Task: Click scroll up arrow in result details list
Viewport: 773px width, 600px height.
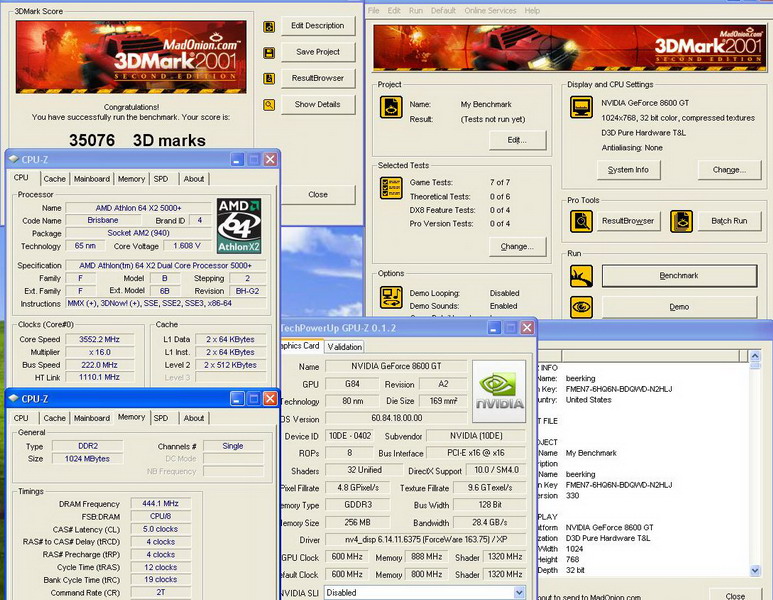Action: tap(755, 356)
